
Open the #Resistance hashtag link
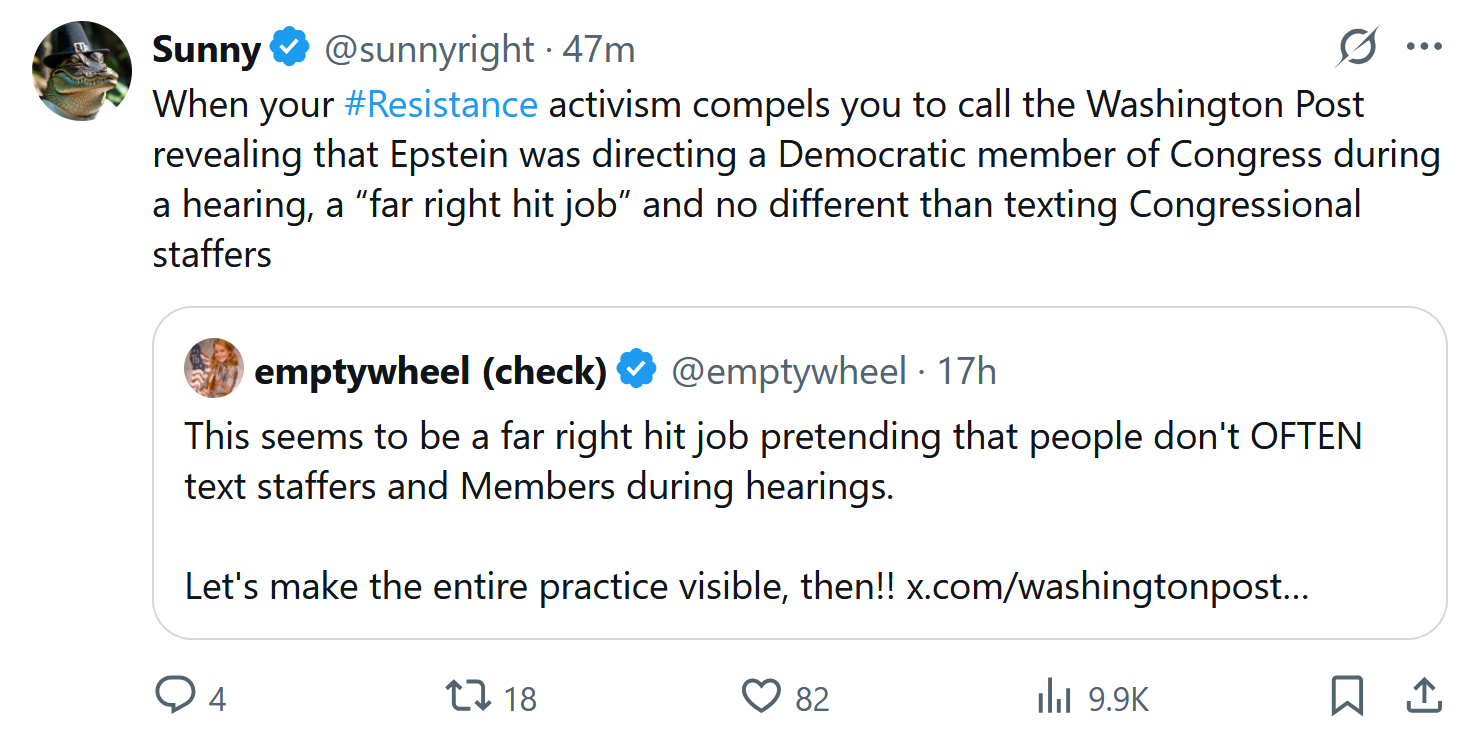click(x=440, y=104)
